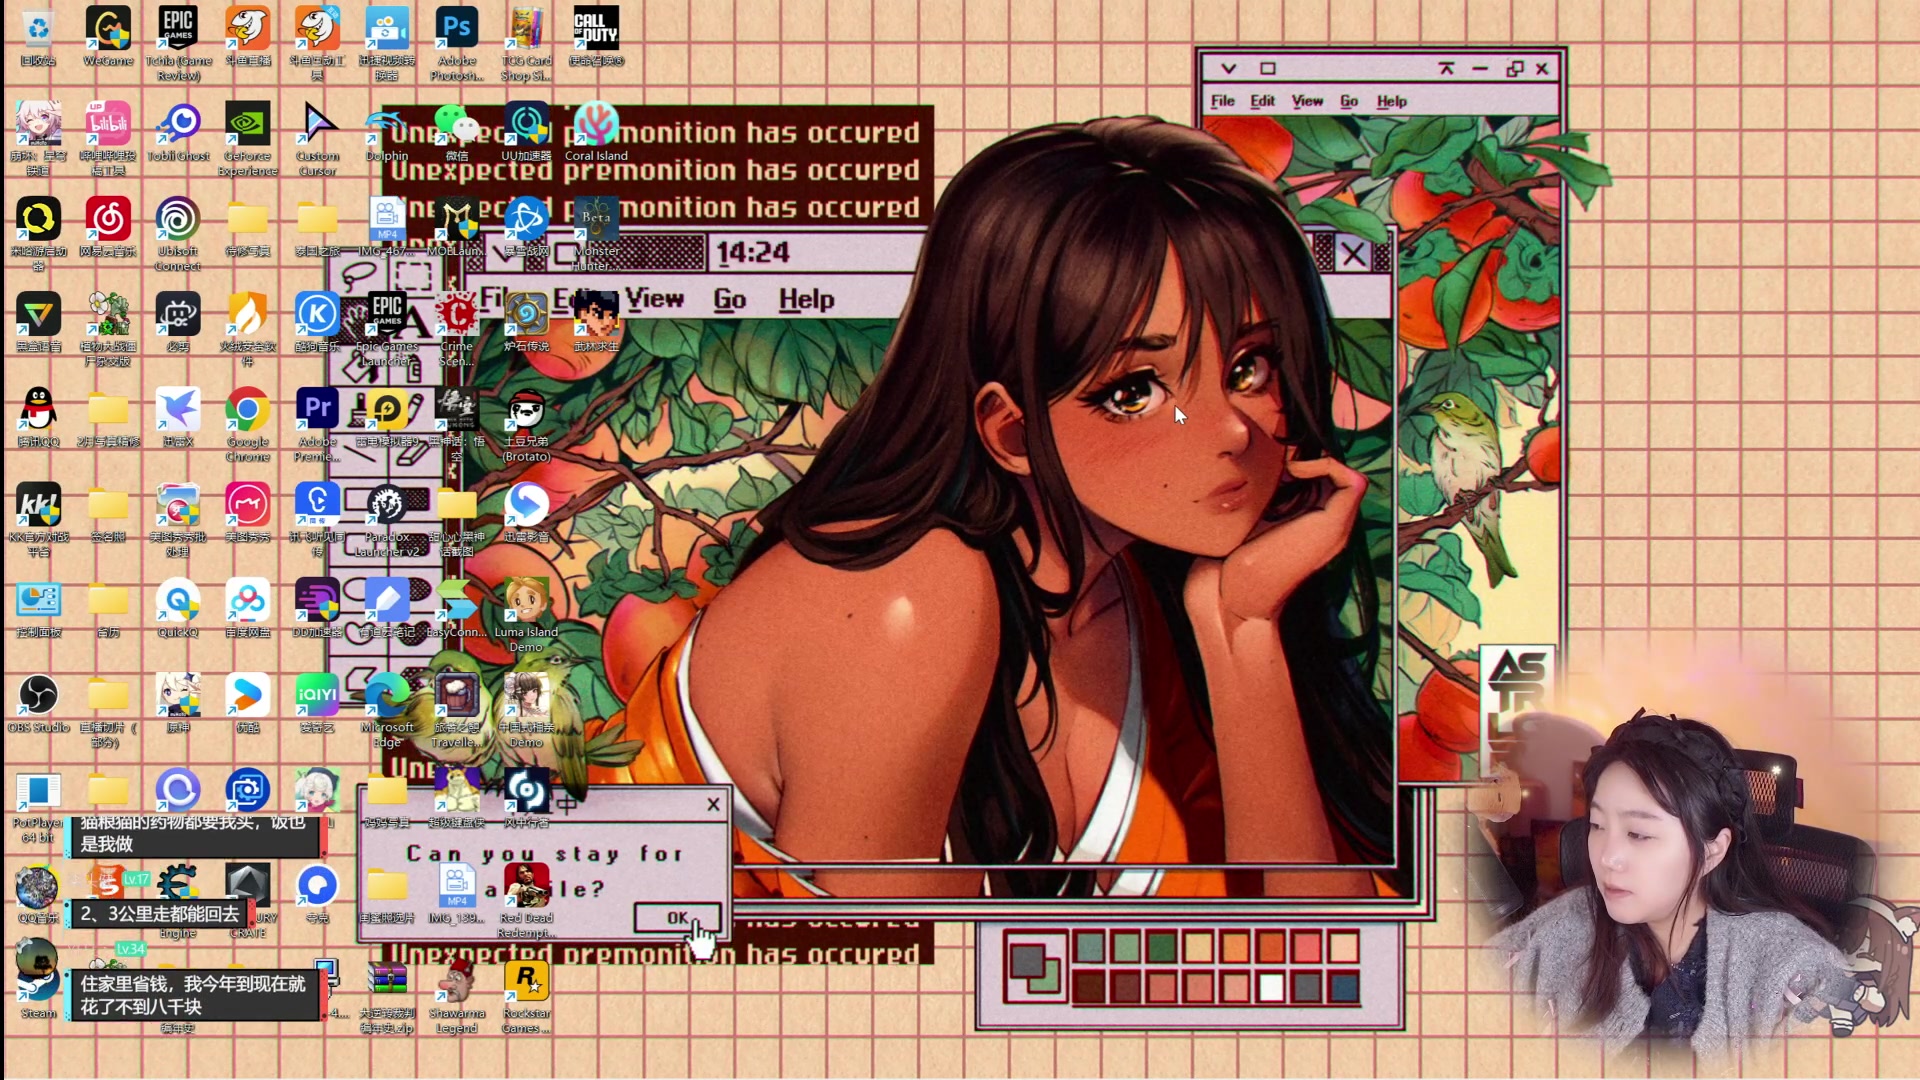The height and width of the screenshot is (1080, 1920).
Task: Launch WeGame from the desktop
Action: click(108, 36)
